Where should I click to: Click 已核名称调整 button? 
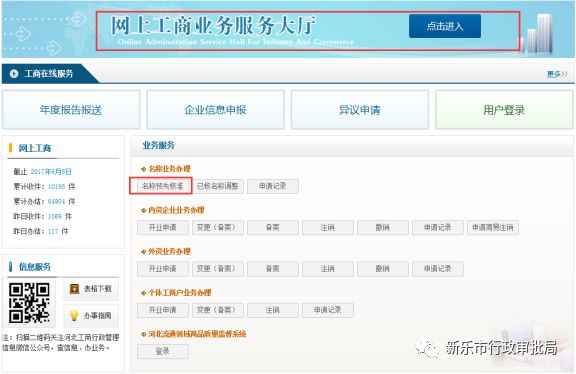click(x=218, y=186)
